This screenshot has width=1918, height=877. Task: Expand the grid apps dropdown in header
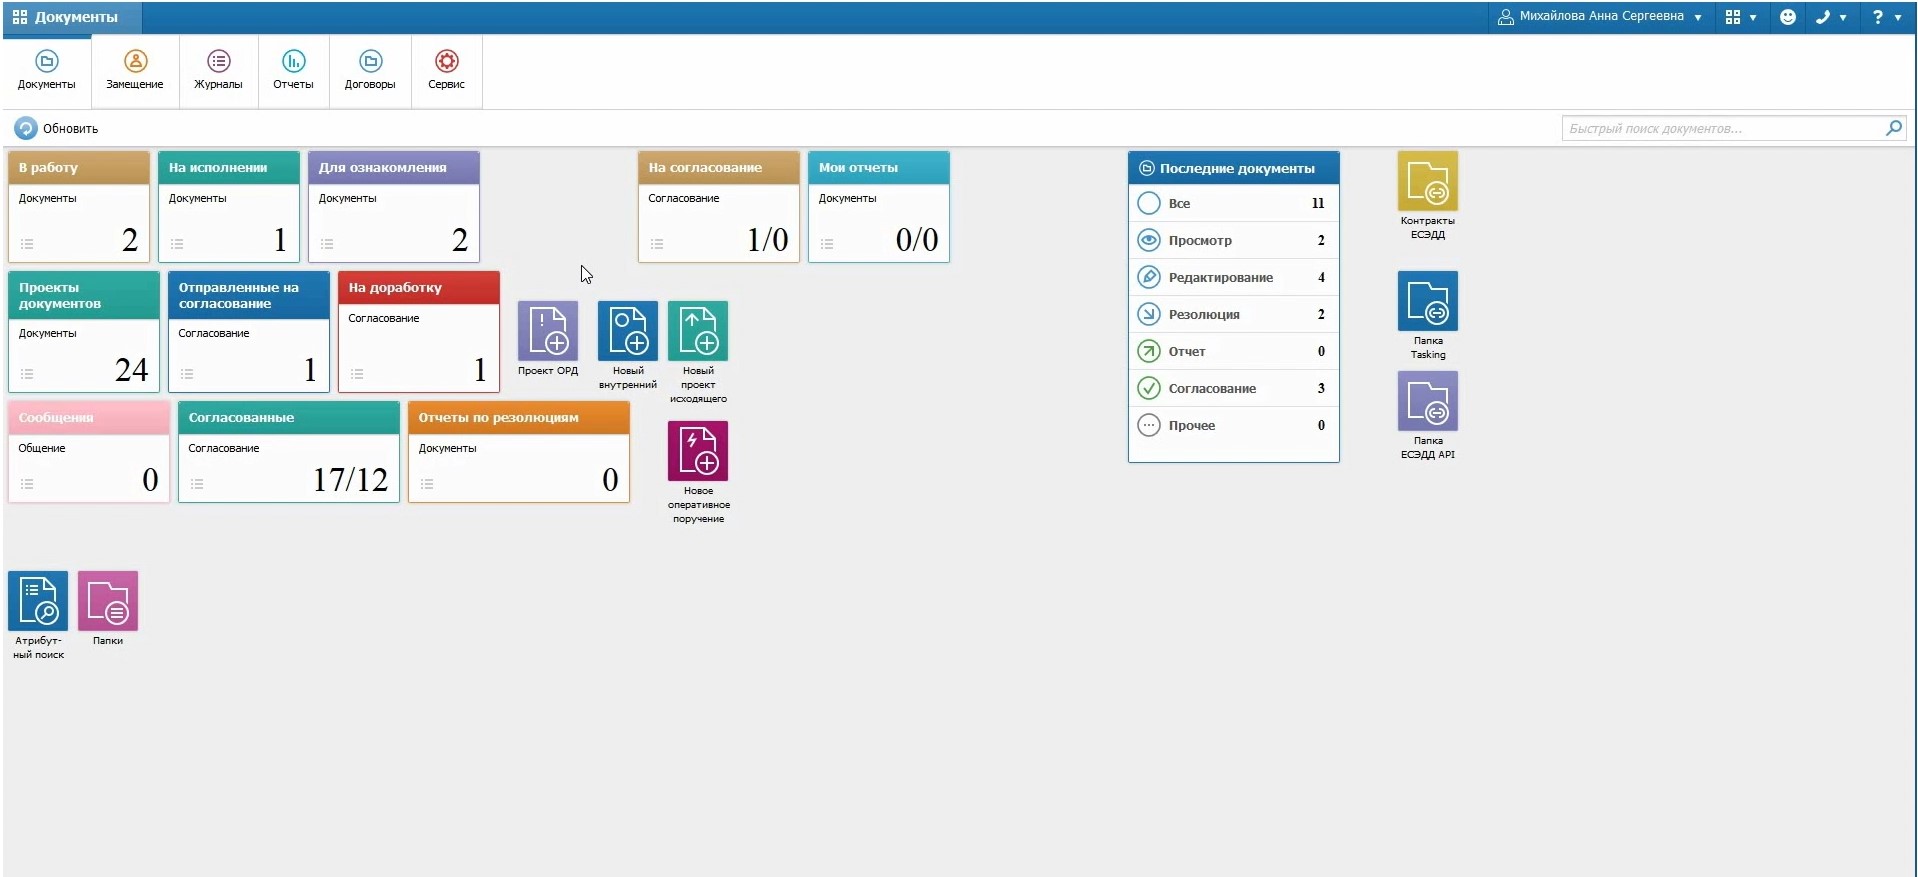1741,17
